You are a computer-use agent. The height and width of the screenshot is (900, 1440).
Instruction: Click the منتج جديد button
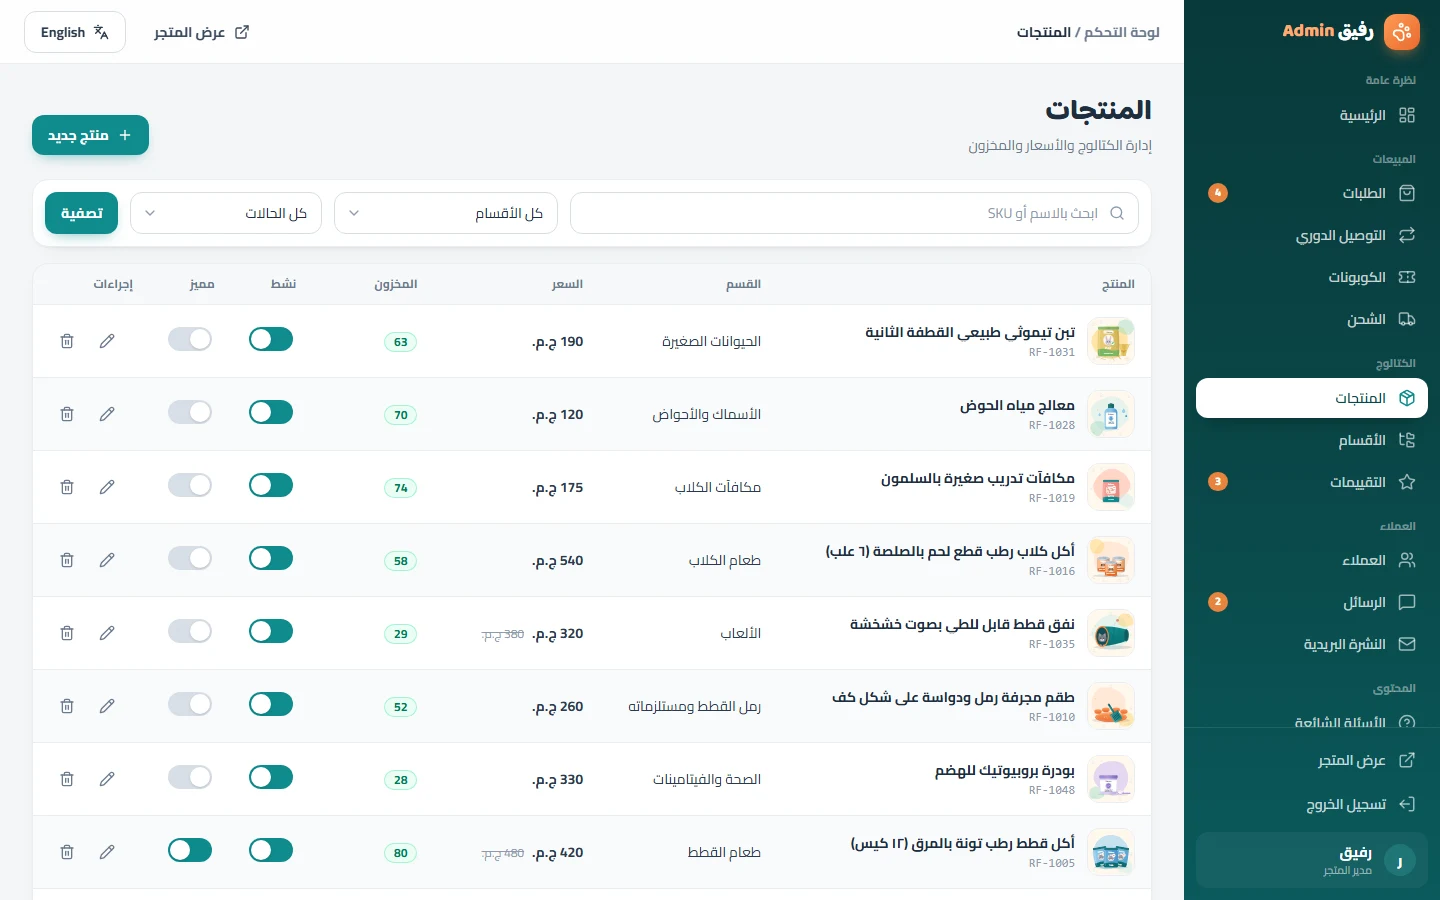click(x=90, y=135)
